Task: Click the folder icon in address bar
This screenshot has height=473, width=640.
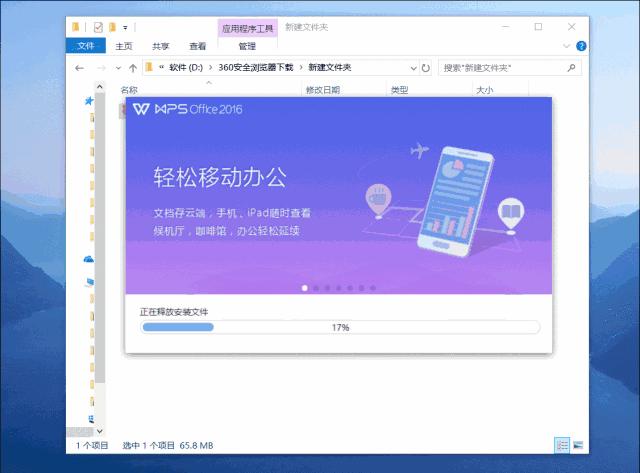Action: click(x=149, y=67)
